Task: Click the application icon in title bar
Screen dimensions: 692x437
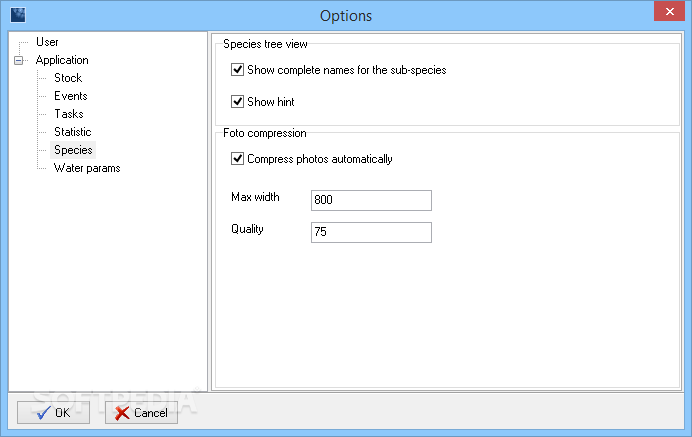Action: click(18, 15)
